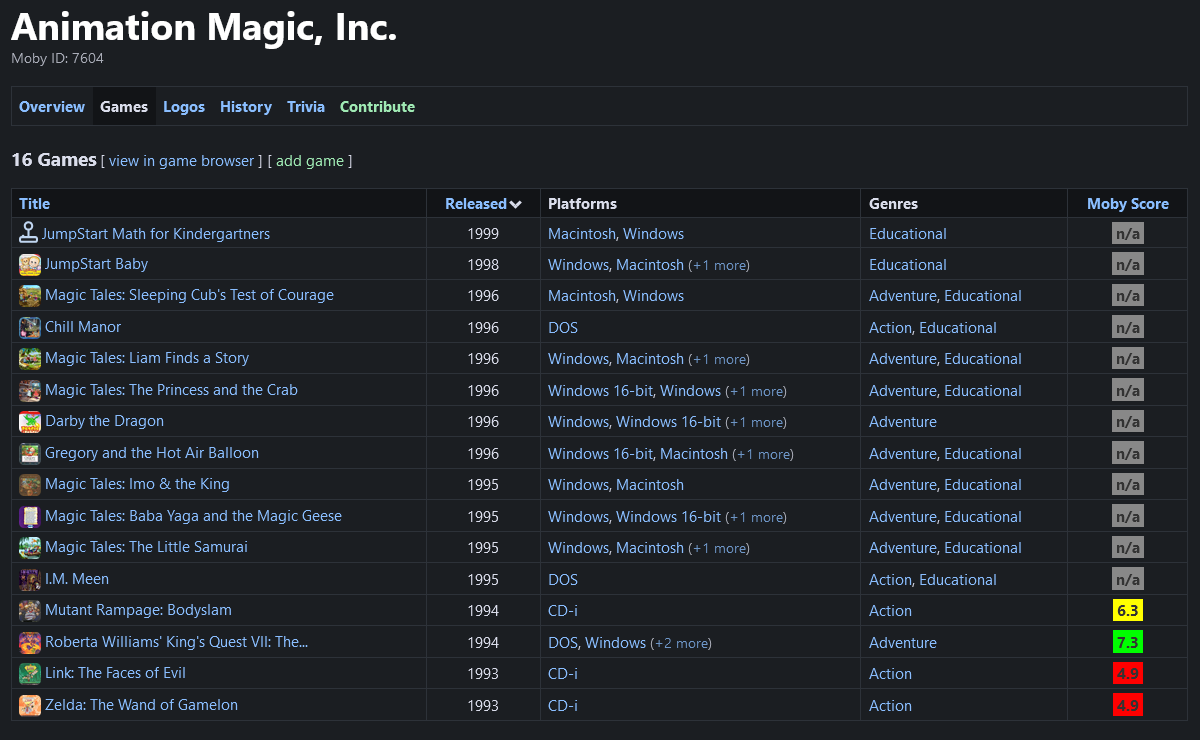This screenshot has height=740, width=1200.
Task: Click the n/a score for JumpStart Baby
Action: pos(1128,264)
